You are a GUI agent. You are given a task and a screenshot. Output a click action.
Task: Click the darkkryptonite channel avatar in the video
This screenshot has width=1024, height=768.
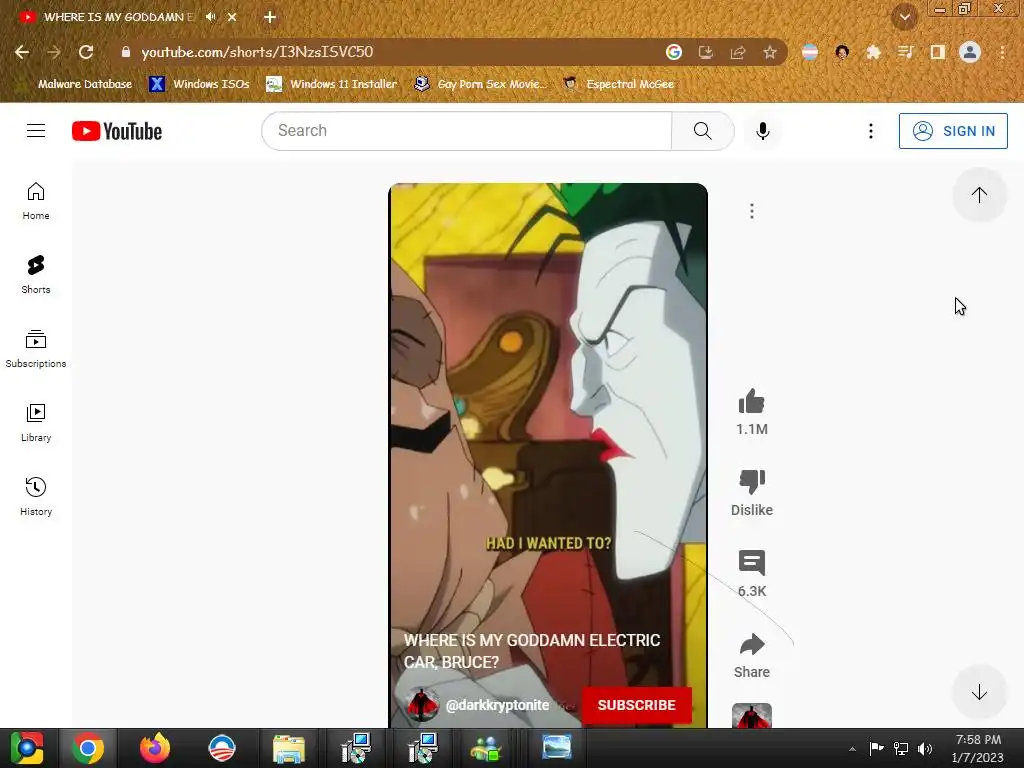pos(422,705)
